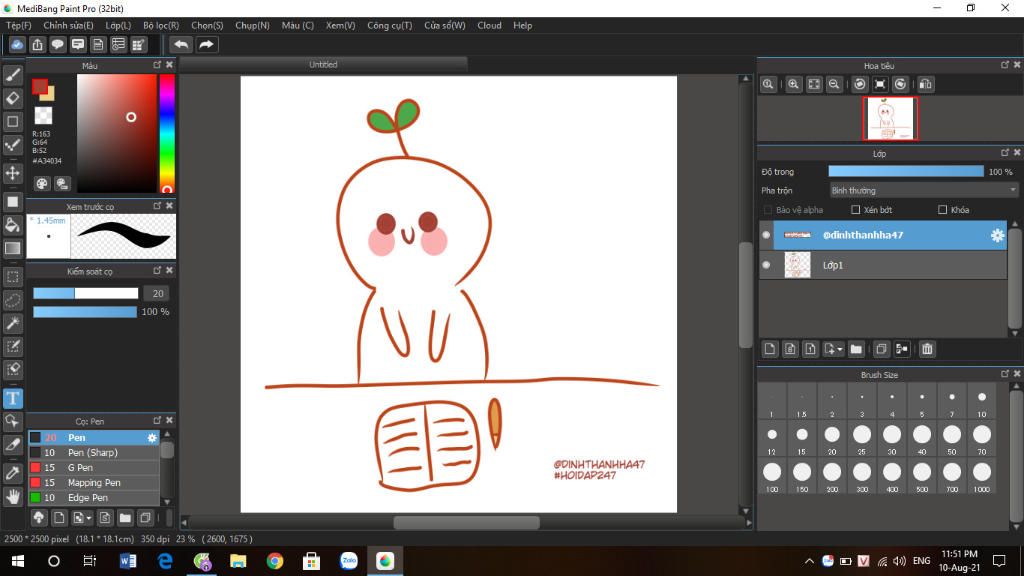Delete layer using the trash icon
This screenshot has width=1024, height=576.
[927, 349]
